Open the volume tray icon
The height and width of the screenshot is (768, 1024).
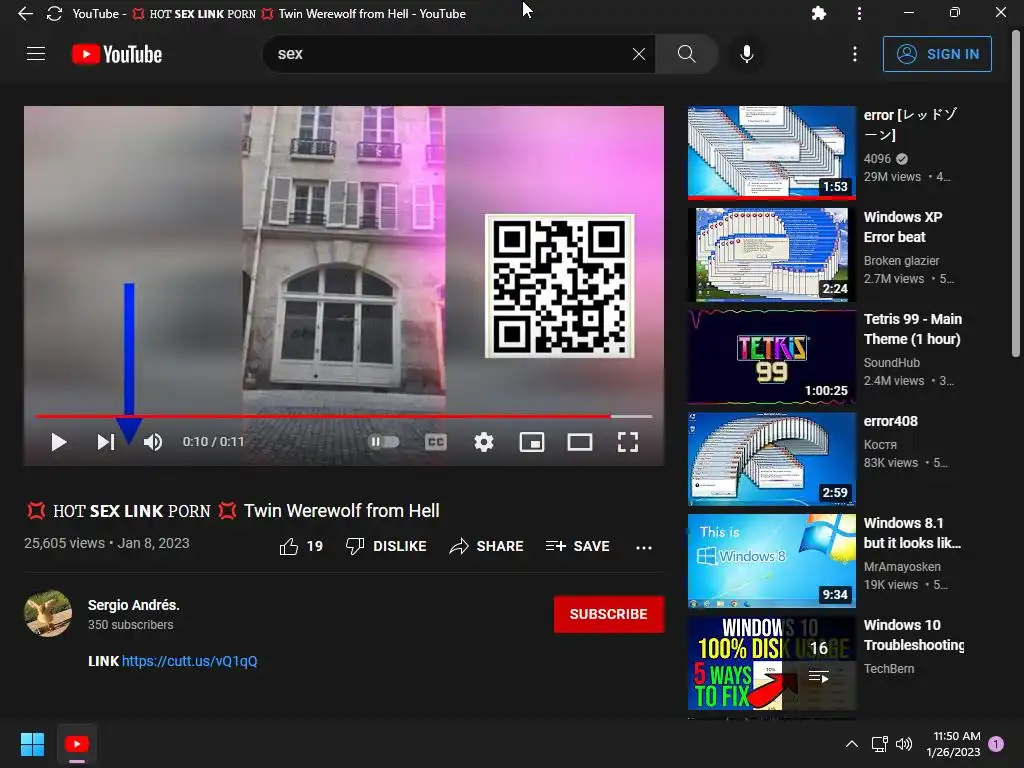(904, 744)
